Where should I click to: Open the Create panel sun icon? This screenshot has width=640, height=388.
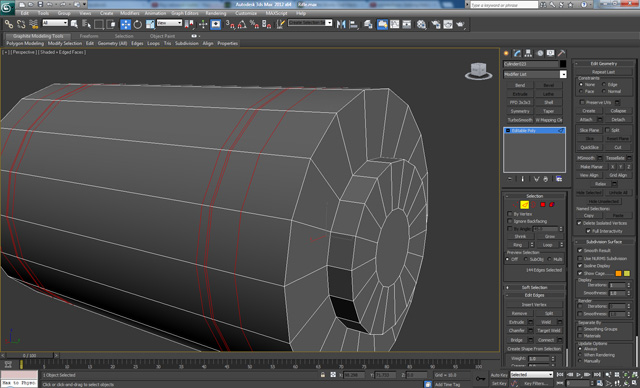pyautogui.click(x=507, y=53)
